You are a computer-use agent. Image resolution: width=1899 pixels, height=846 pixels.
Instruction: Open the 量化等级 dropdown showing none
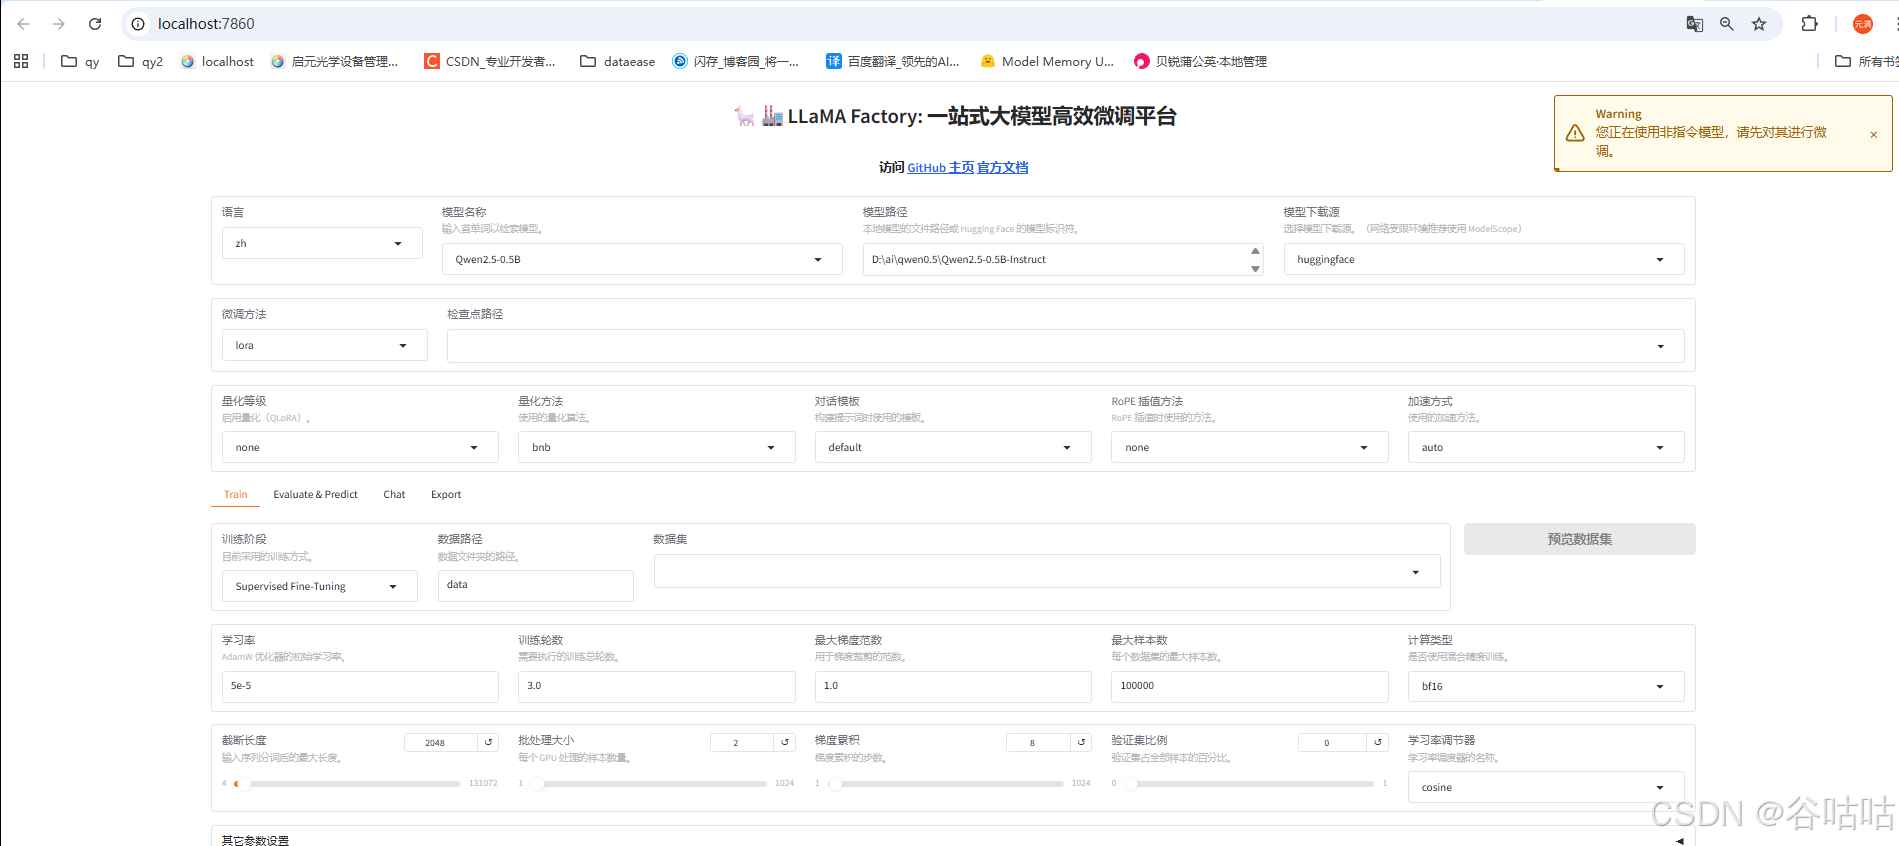click(360, 447)
